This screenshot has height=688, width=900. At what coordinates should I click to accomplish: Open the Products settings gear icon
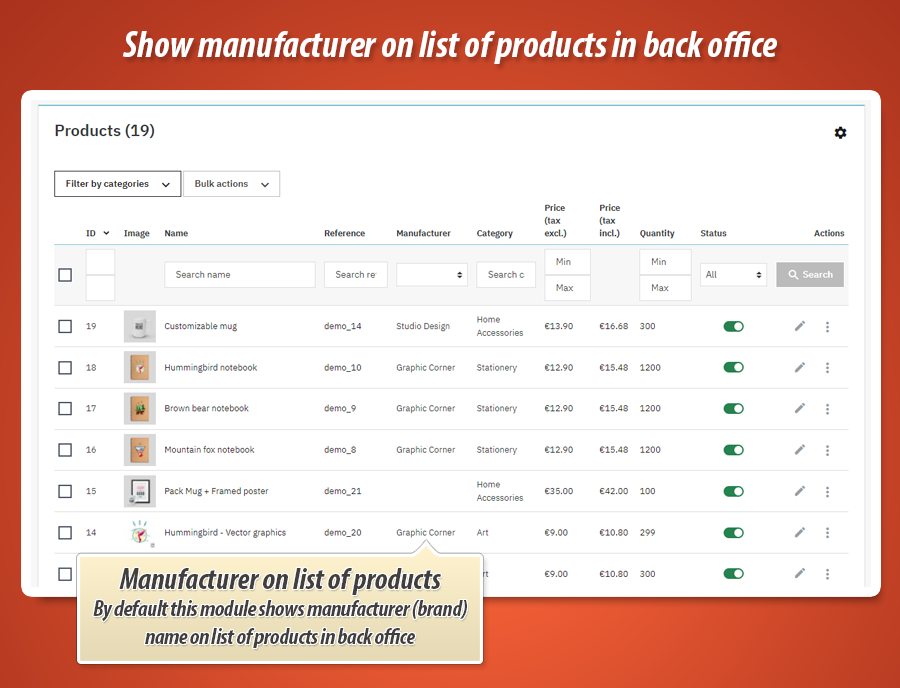pyautogui.click(x=841, y=133)
